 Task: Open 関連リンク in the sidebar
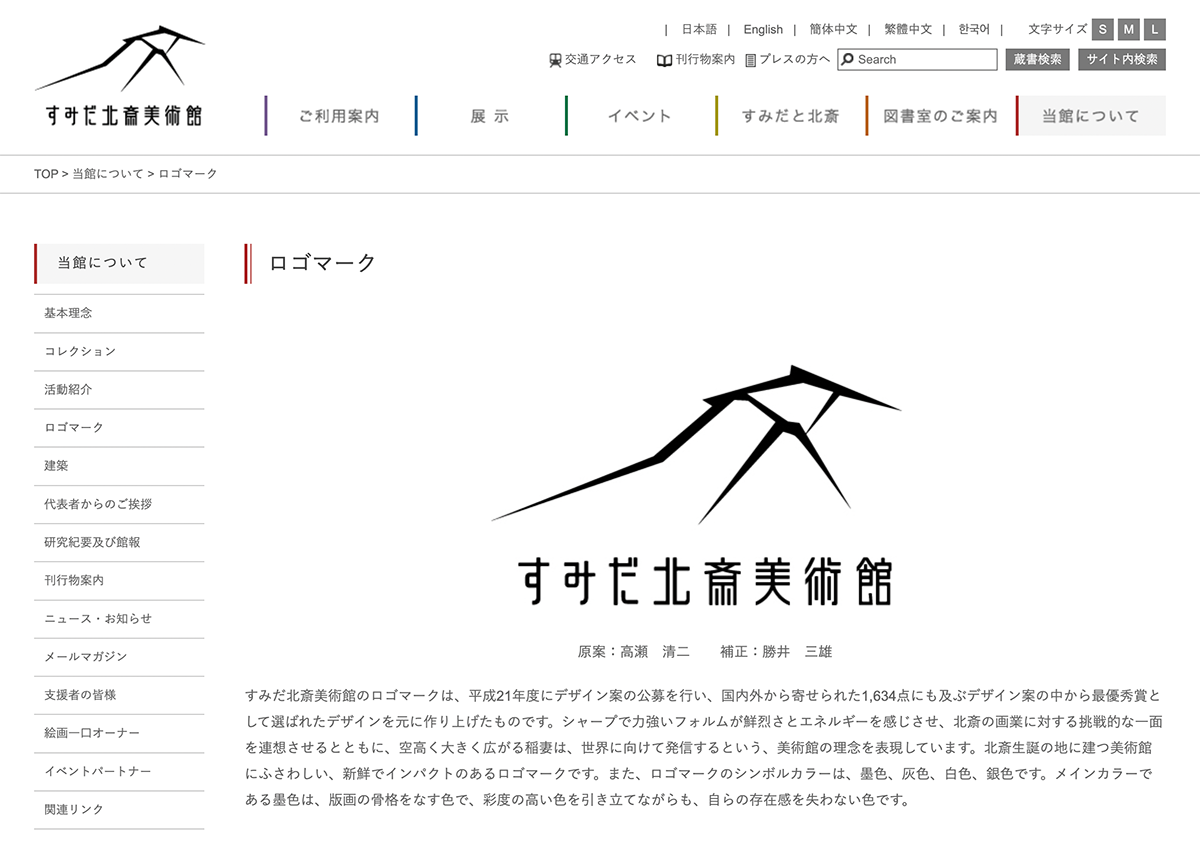pos(119,809)
